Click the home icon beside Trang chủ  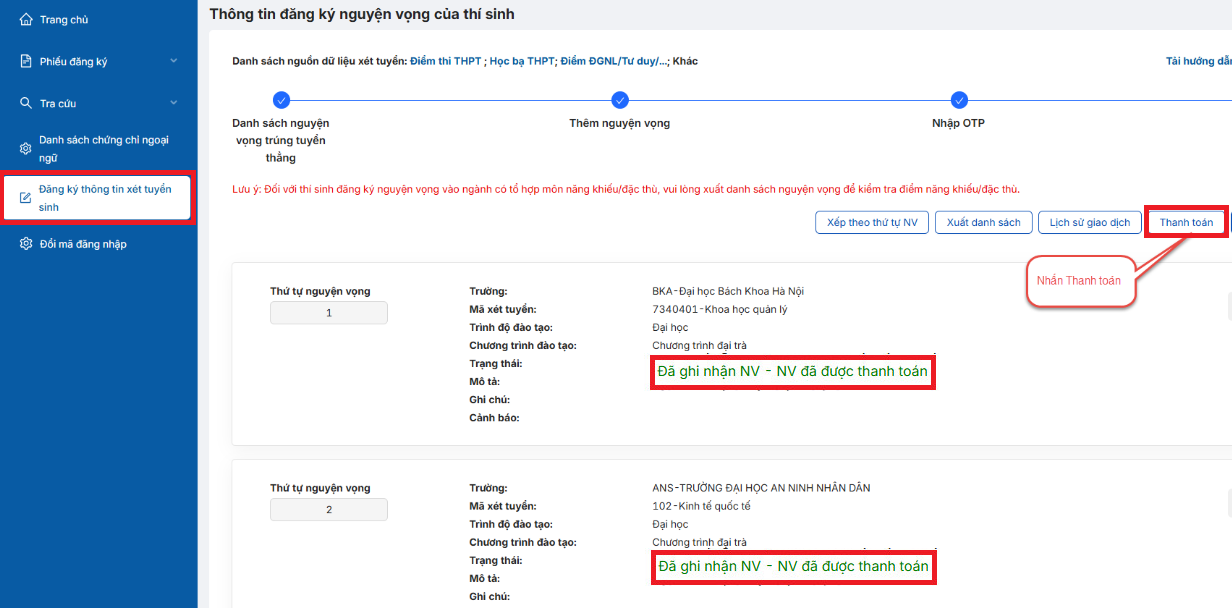[x=27, y=20]
